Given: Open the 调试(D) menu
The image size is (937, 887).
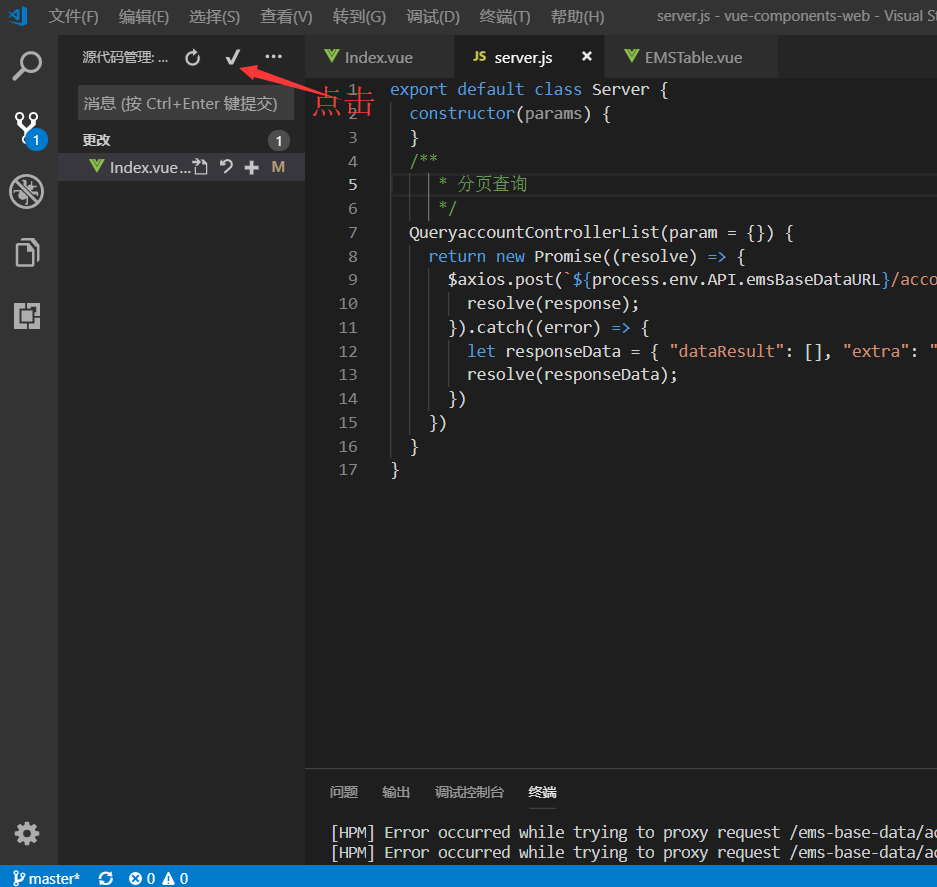Looking at the screenshot, I should (x=433, y=16).
